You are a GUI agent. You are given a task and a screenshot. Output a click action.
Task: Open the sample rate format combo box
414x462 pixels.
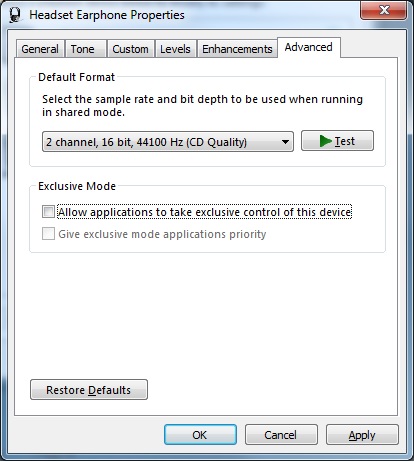tap(168, 142)
